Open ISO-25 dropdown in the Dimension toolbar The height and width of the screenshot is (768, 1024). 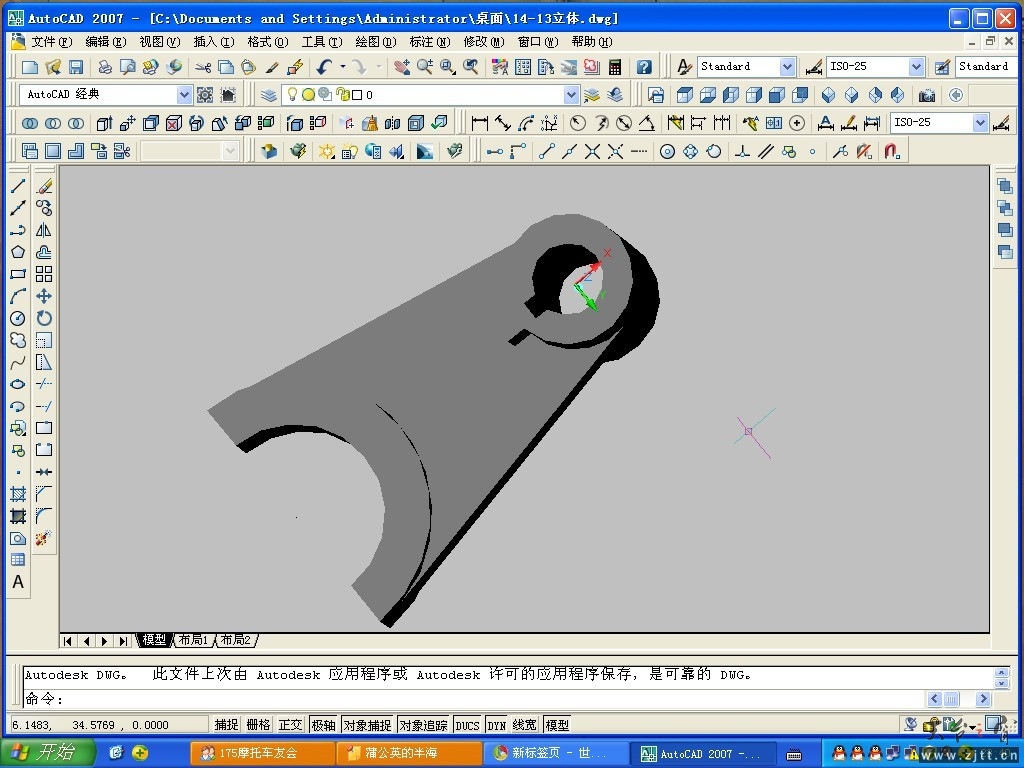(x=980, y=123)
